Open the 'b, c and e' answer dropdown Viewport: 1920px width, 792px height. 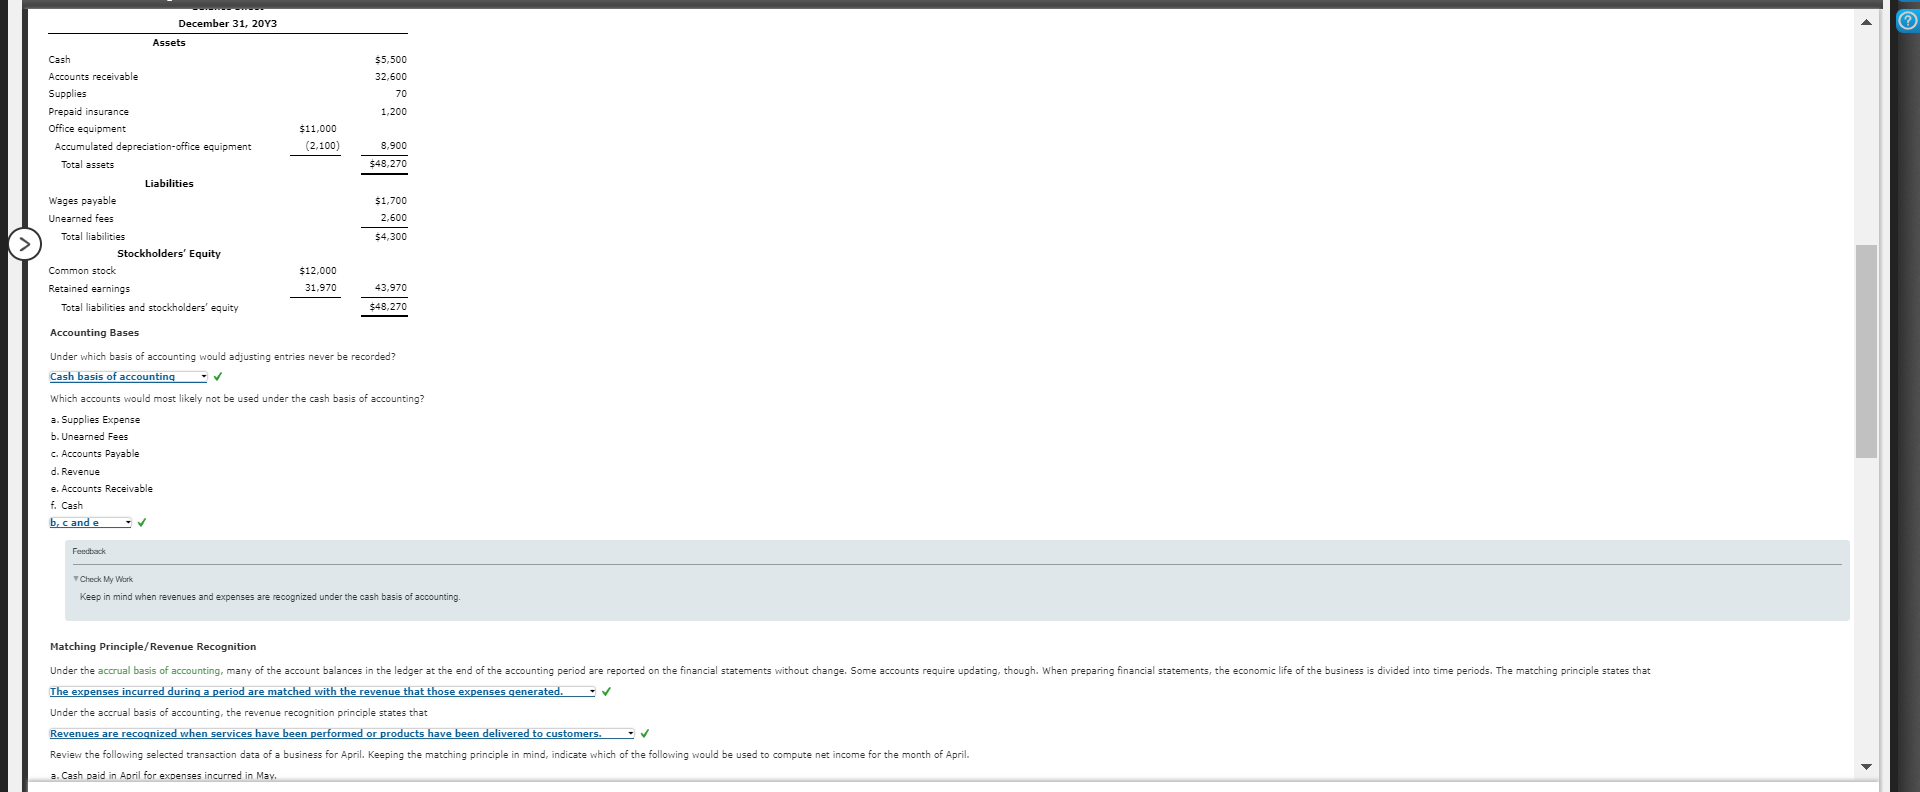click(90, 523)
